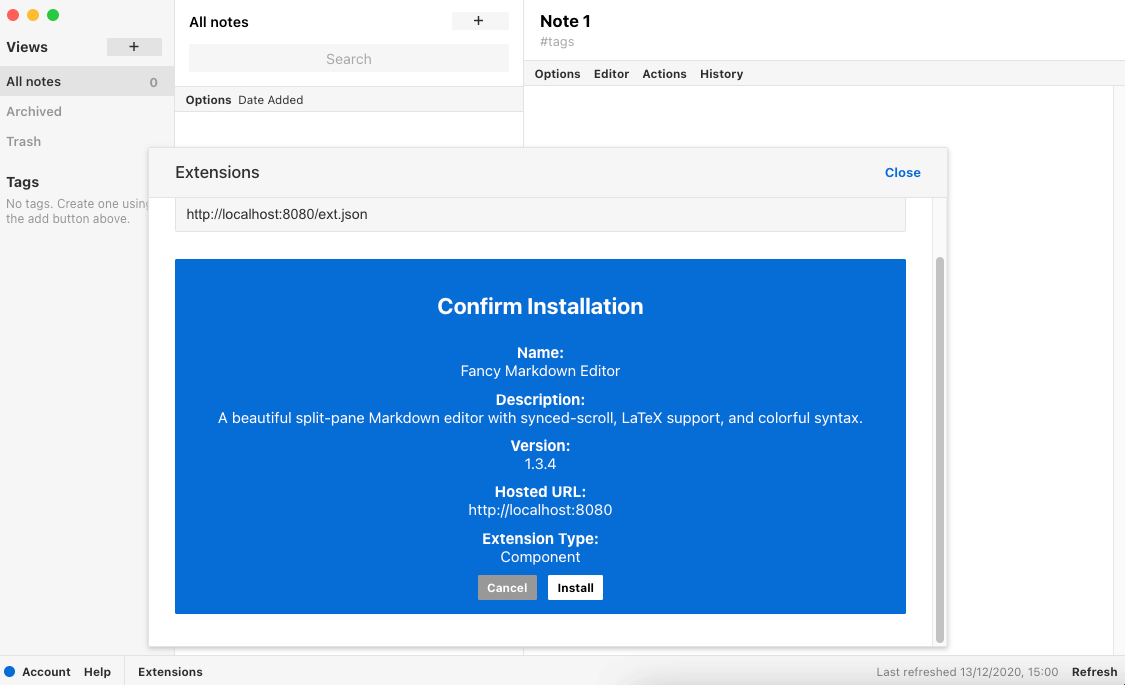Cancel the extension installation
The image size is (1125, 685).
point(507,587)
